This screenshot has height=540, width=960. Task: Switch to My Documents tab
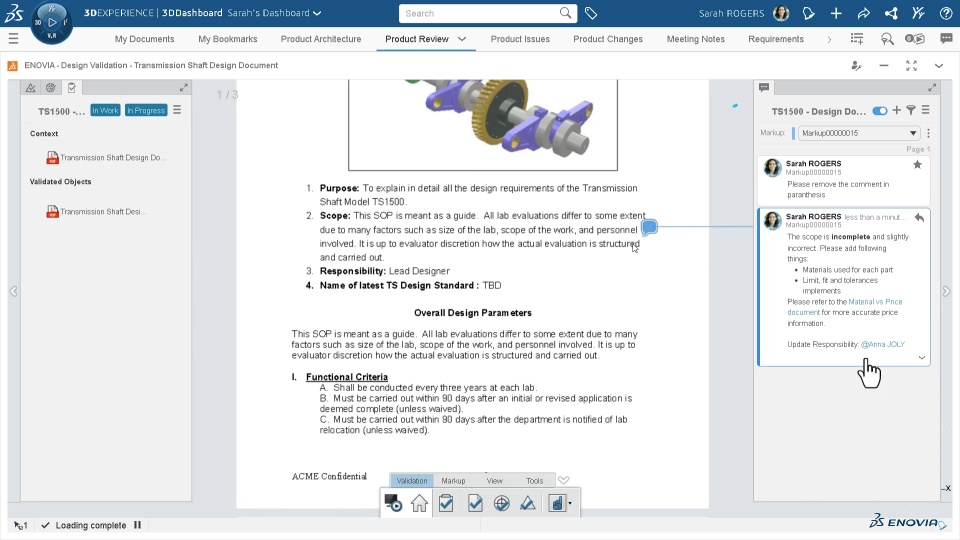click(x=144, y=39)
